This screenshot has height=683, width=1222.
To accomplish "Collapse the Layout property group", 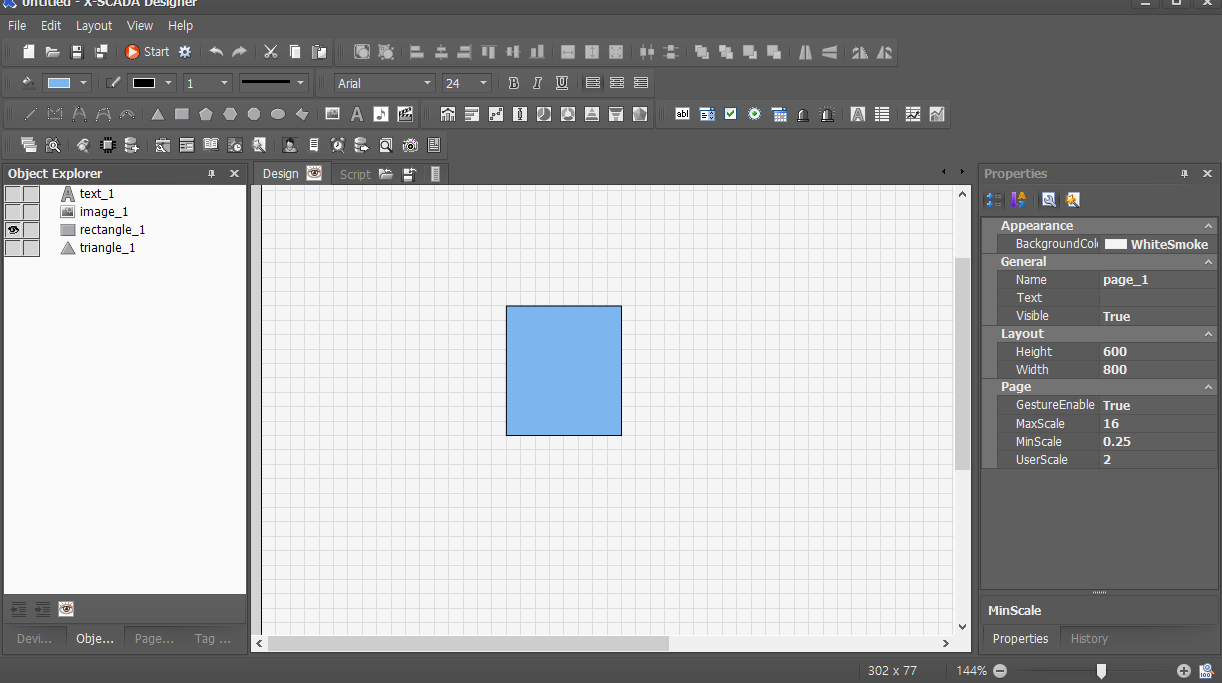I will coord(1209,334).
